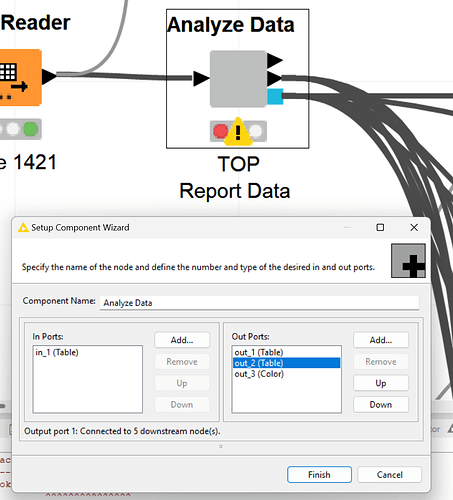Click the top output port of the Analyze Data node
This screenshot has width=453, height=500.
275,61
